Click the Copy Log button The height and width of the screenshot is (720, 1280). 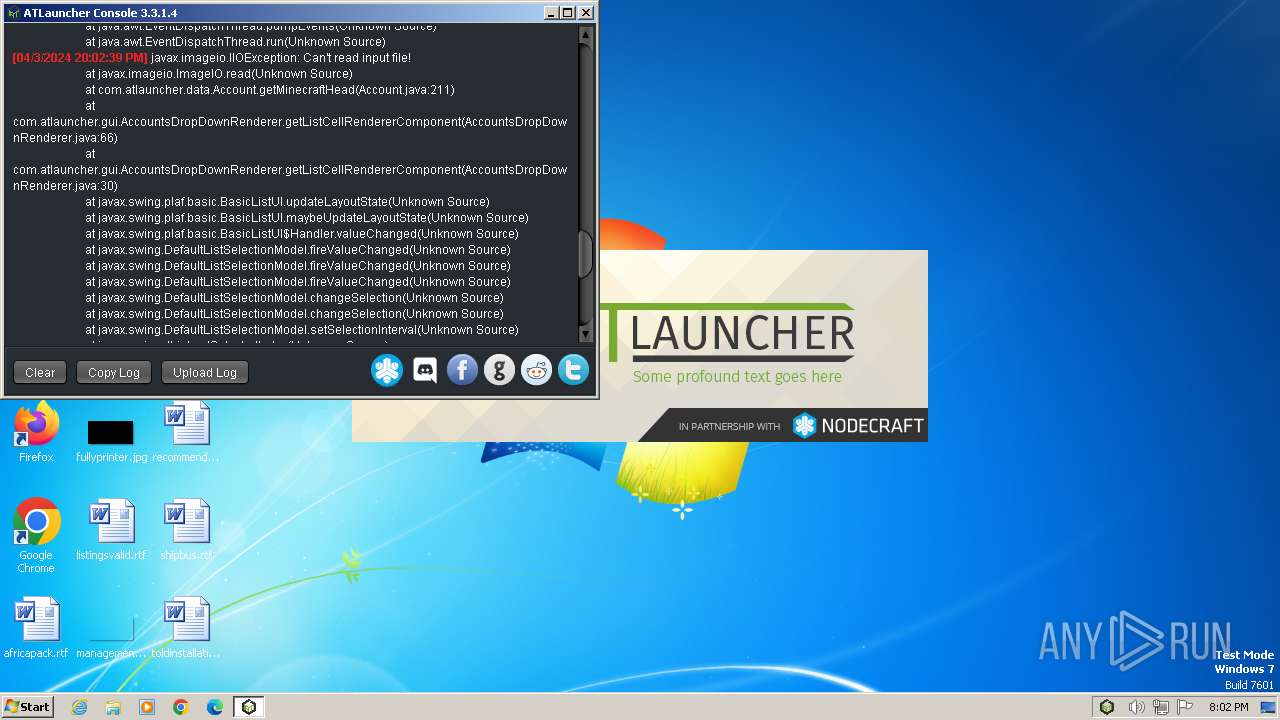pyautogui.click(x=114, y=372)
